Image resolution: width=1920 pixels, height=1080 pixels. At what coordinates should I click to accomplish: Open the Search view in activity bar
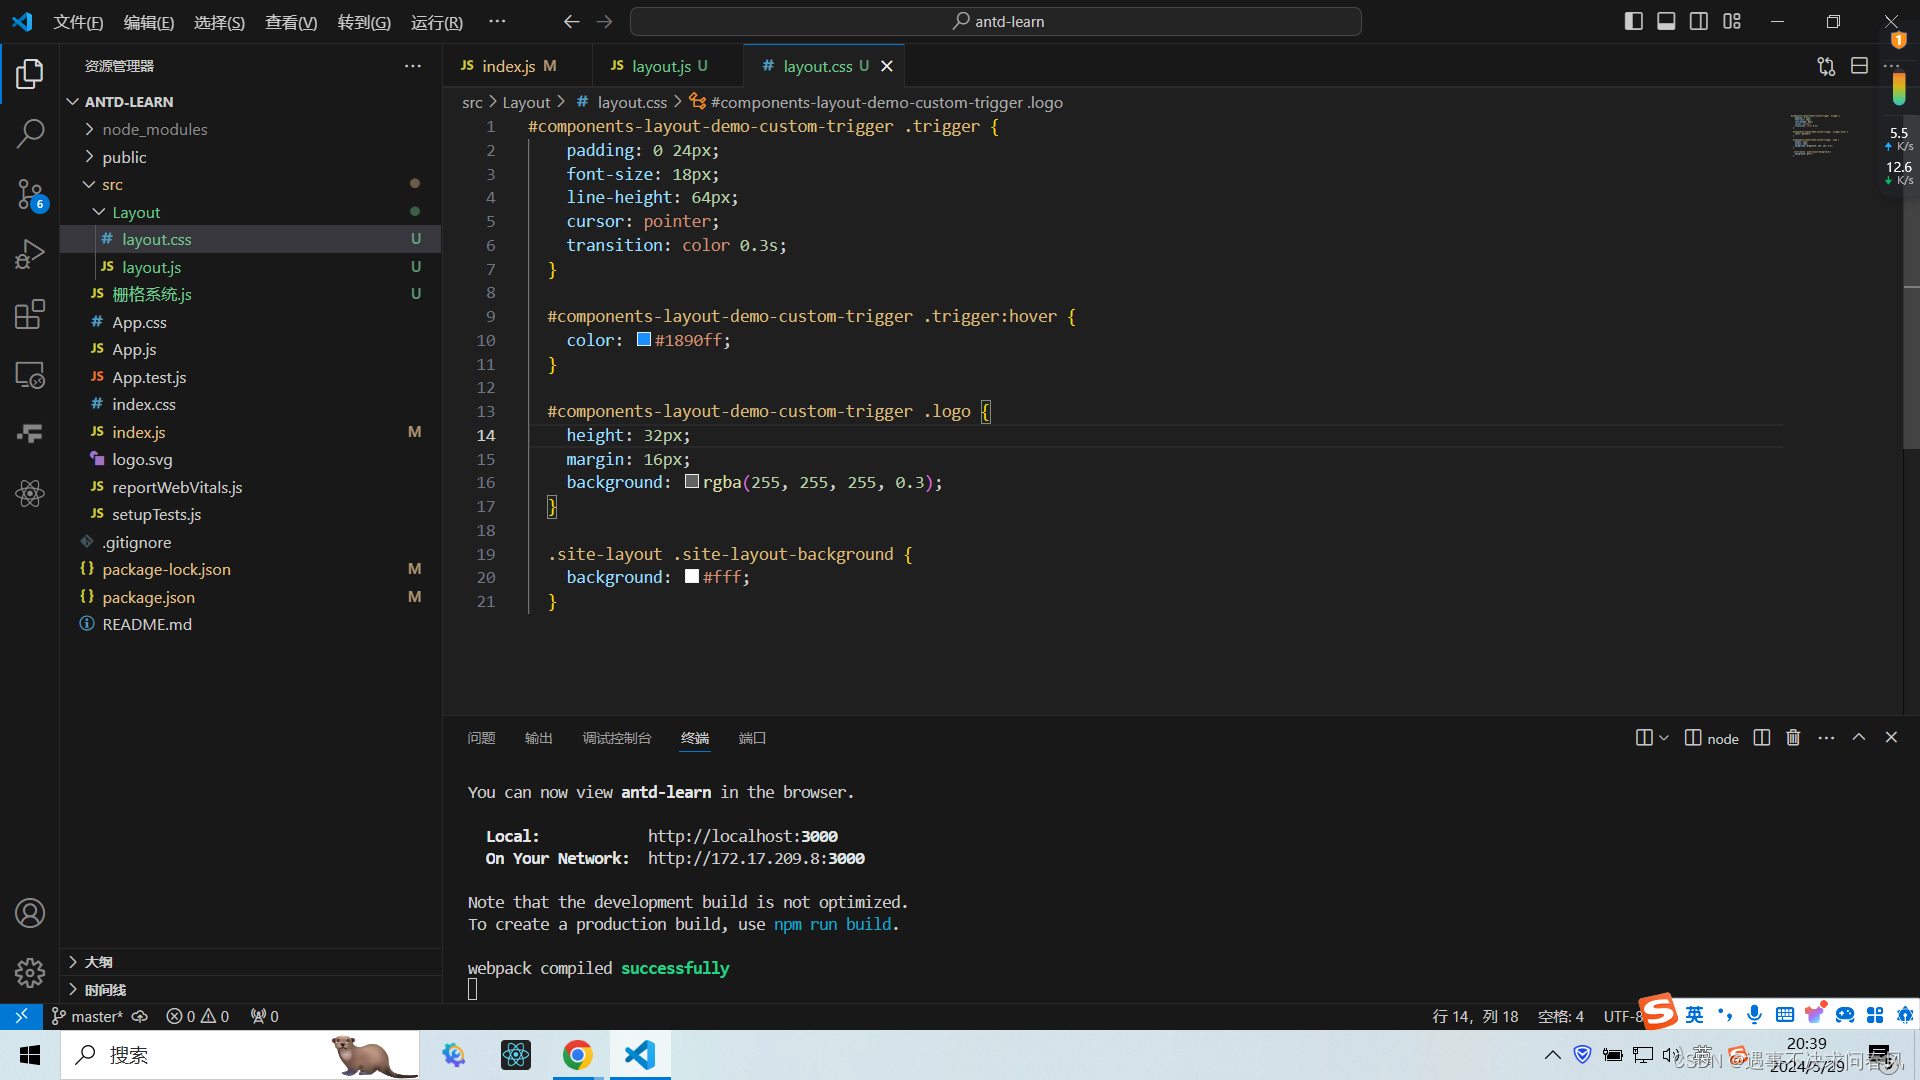(30, 133)
